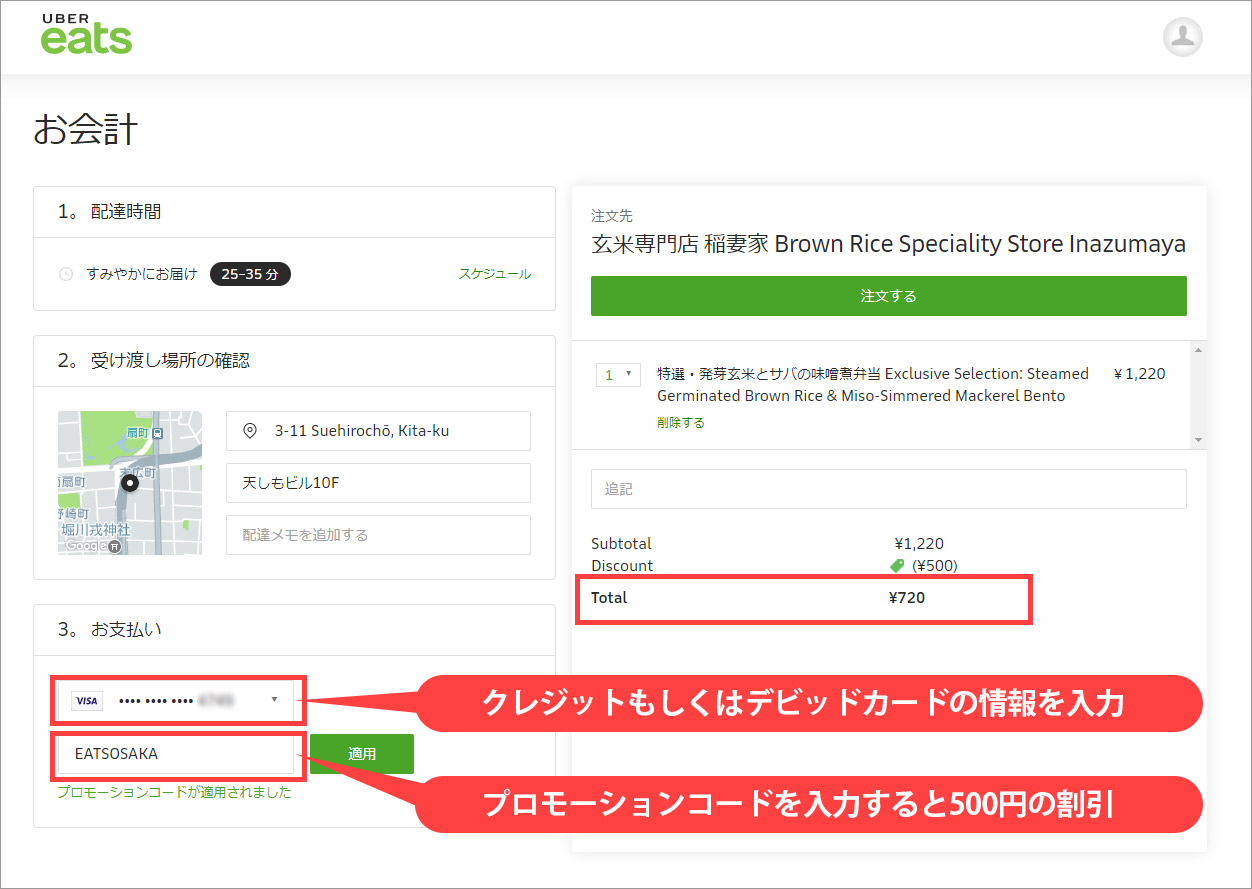
Task: Open the item quantity dropdown
Action: click(618, 375)
